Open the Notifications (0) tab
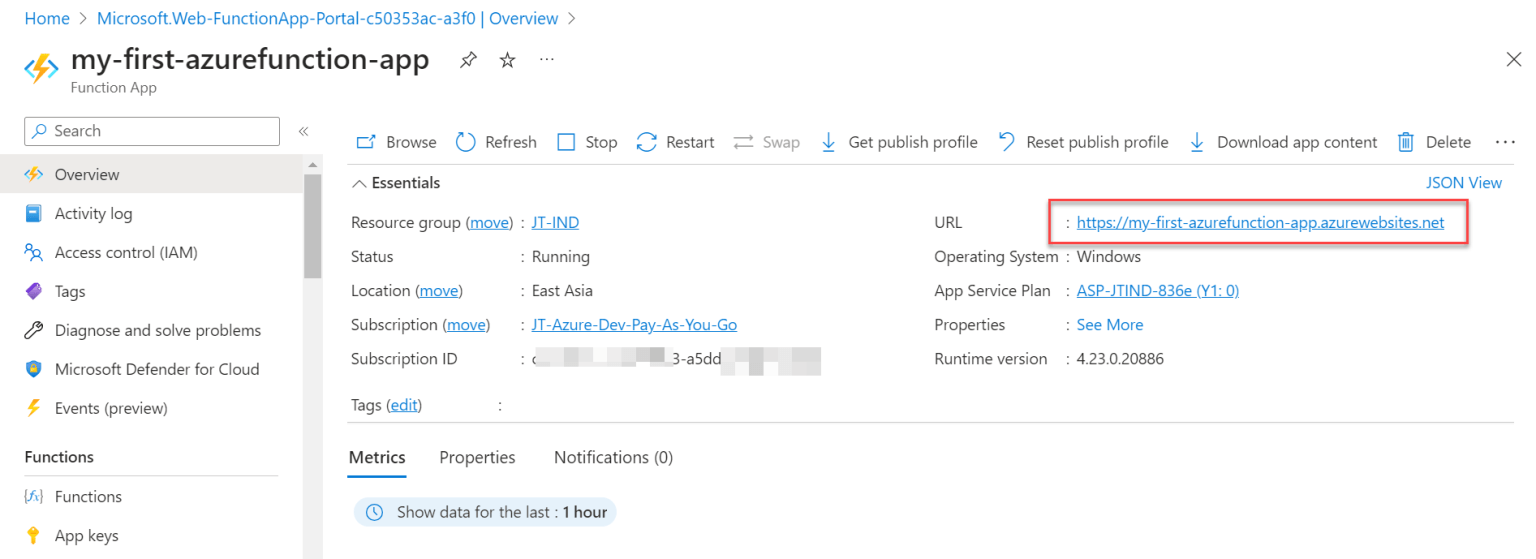 point(613,457)
